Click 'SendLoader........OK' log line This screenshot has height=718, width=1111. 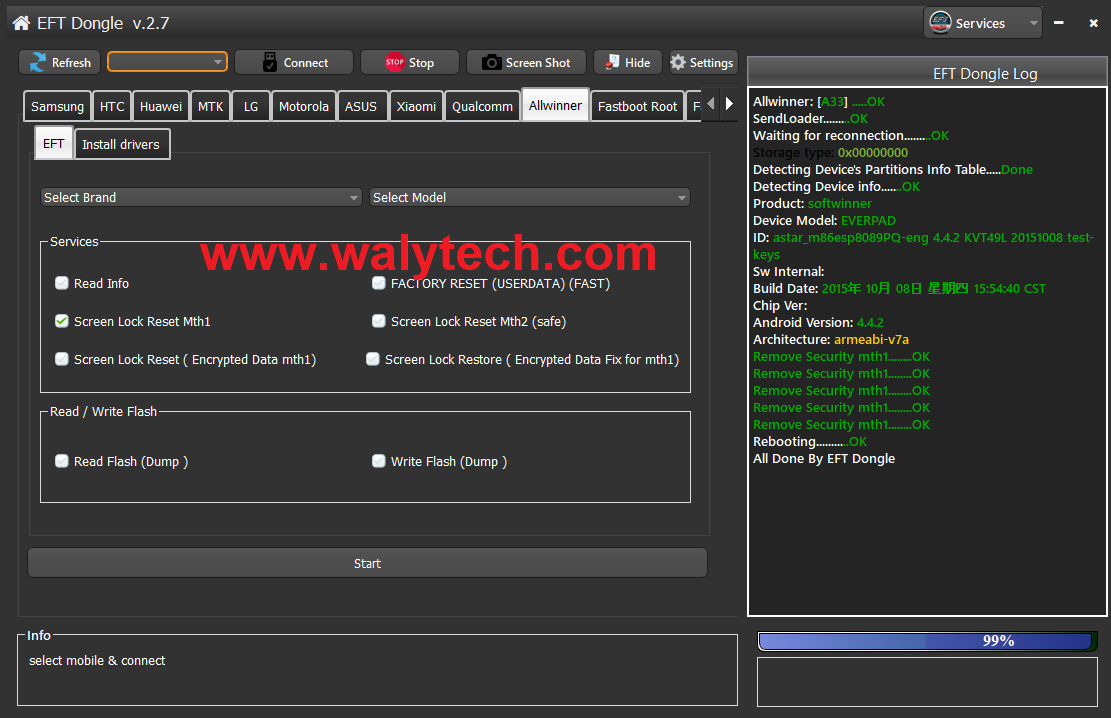(810, 118)
